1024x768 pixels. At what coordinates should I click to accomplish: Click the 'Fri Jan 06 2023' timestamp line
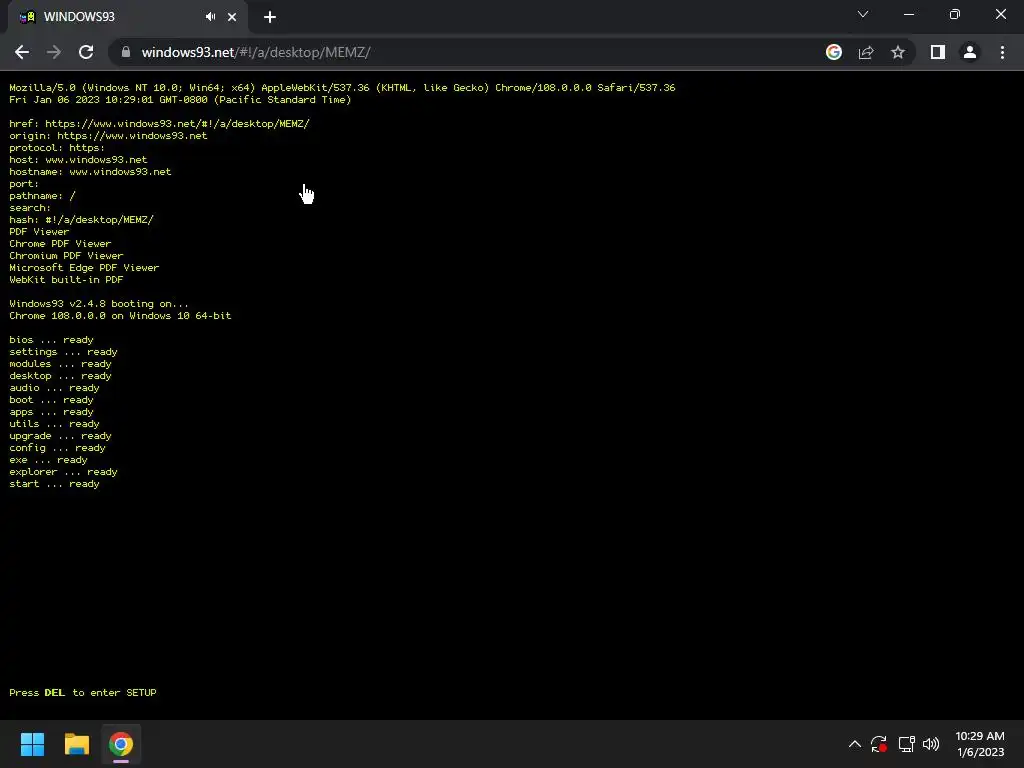[180, 99]
